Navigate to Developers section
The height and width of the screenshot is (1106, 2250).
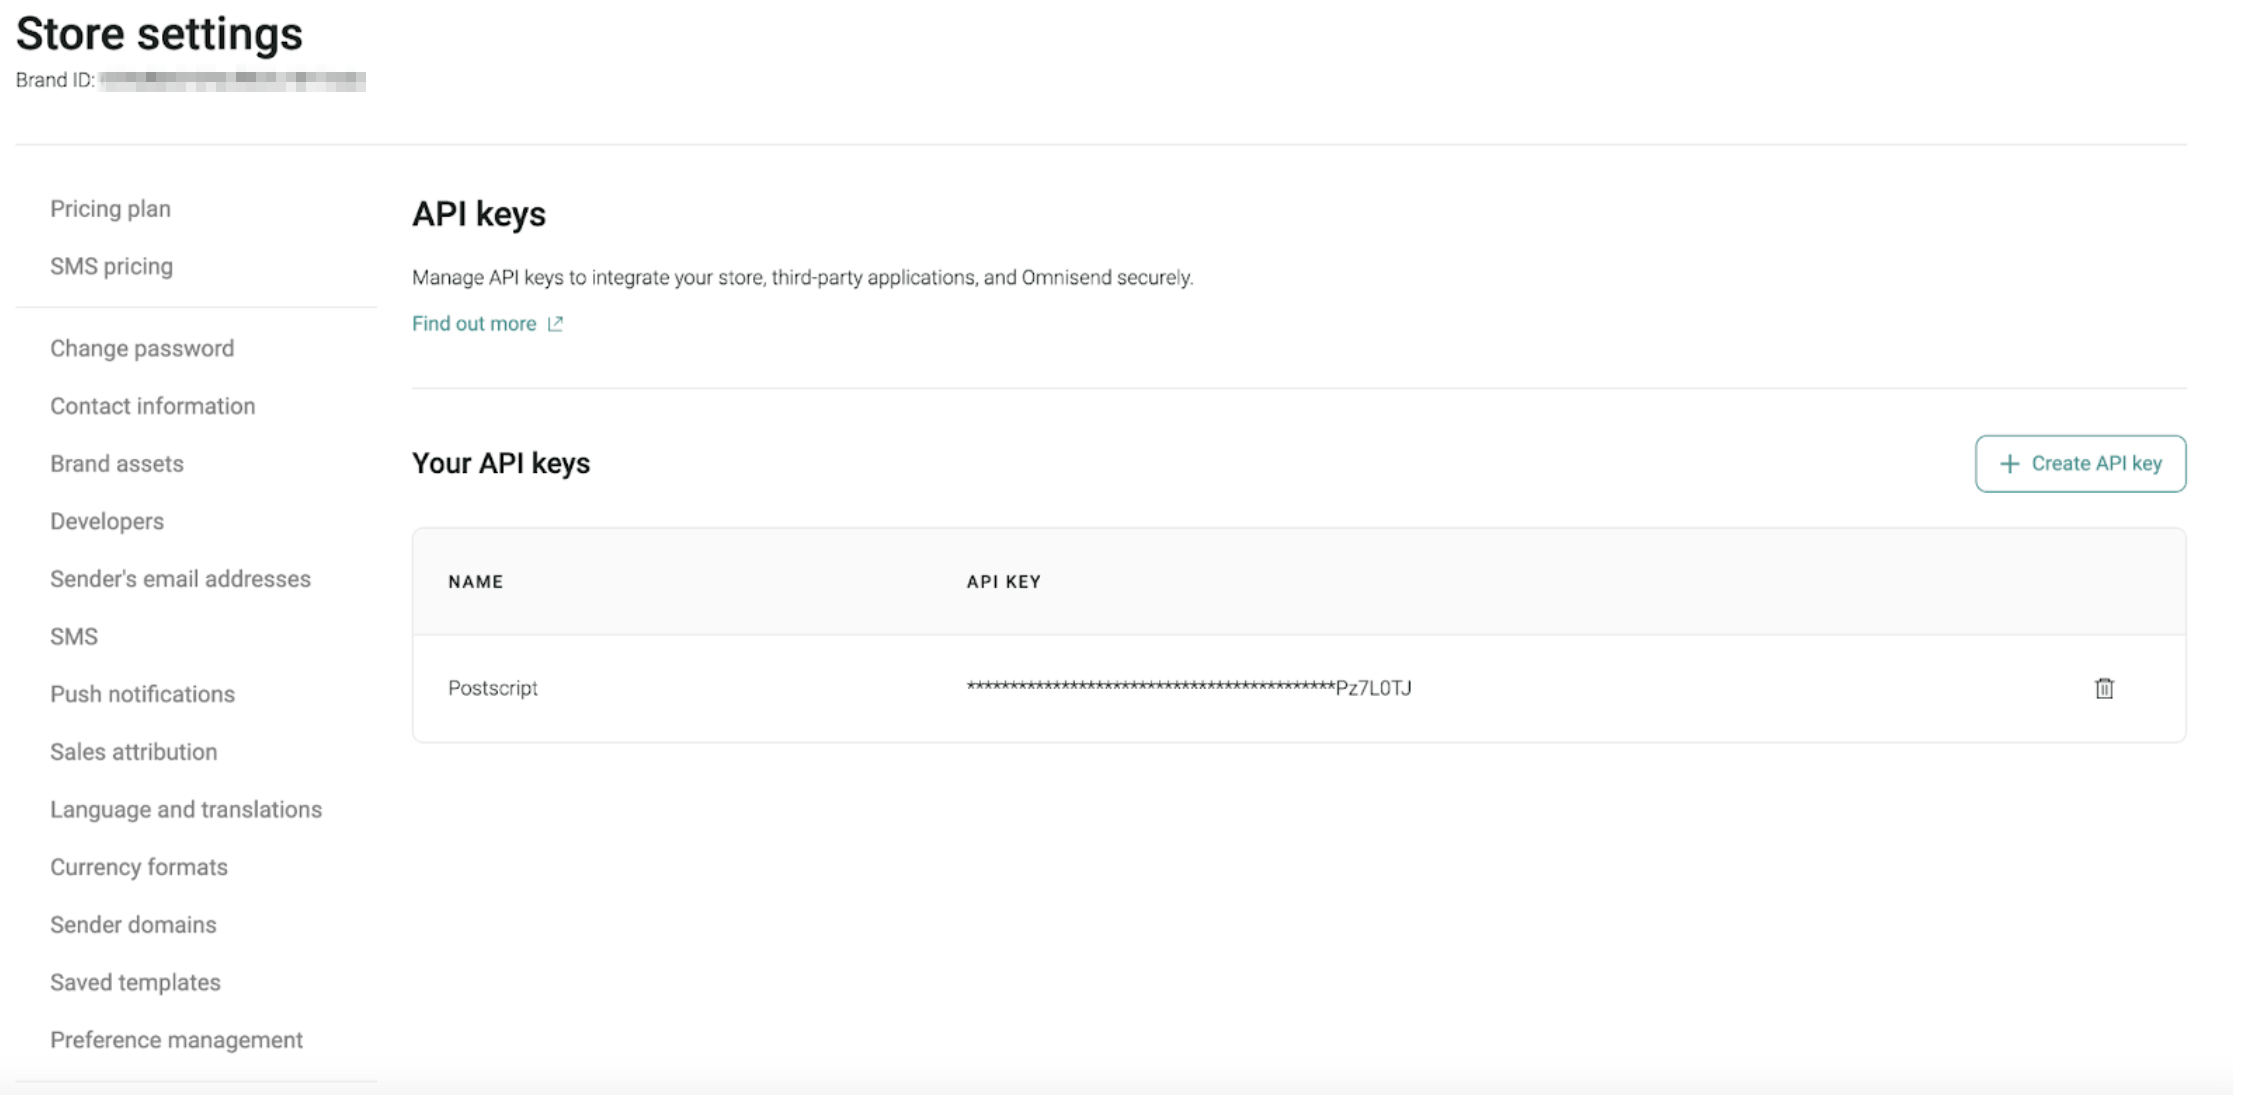click(107, 521)
